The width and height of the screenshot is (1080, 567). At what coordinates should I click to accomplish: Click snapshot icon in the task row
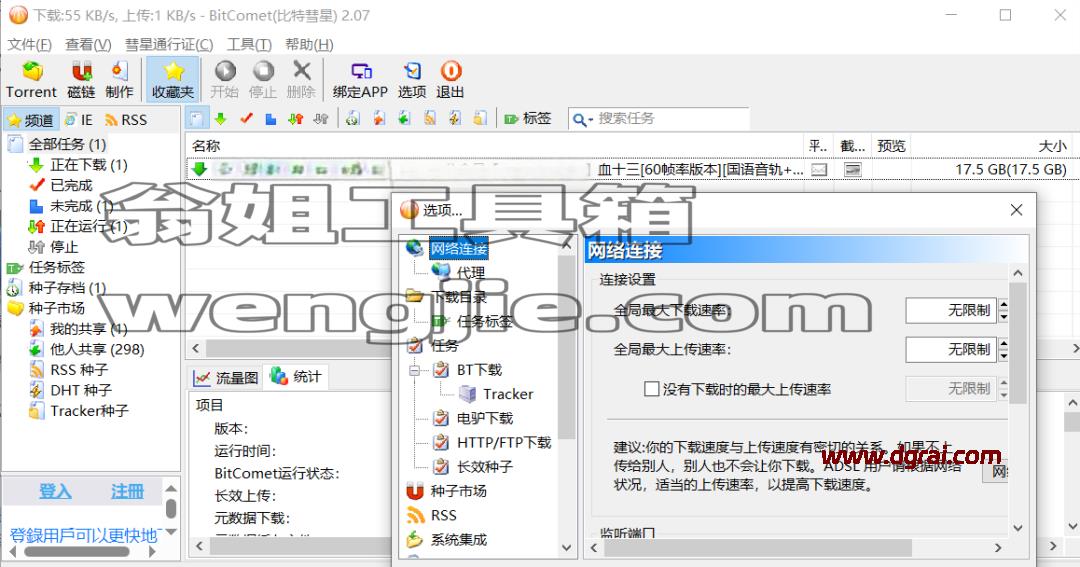coord(853,169)
